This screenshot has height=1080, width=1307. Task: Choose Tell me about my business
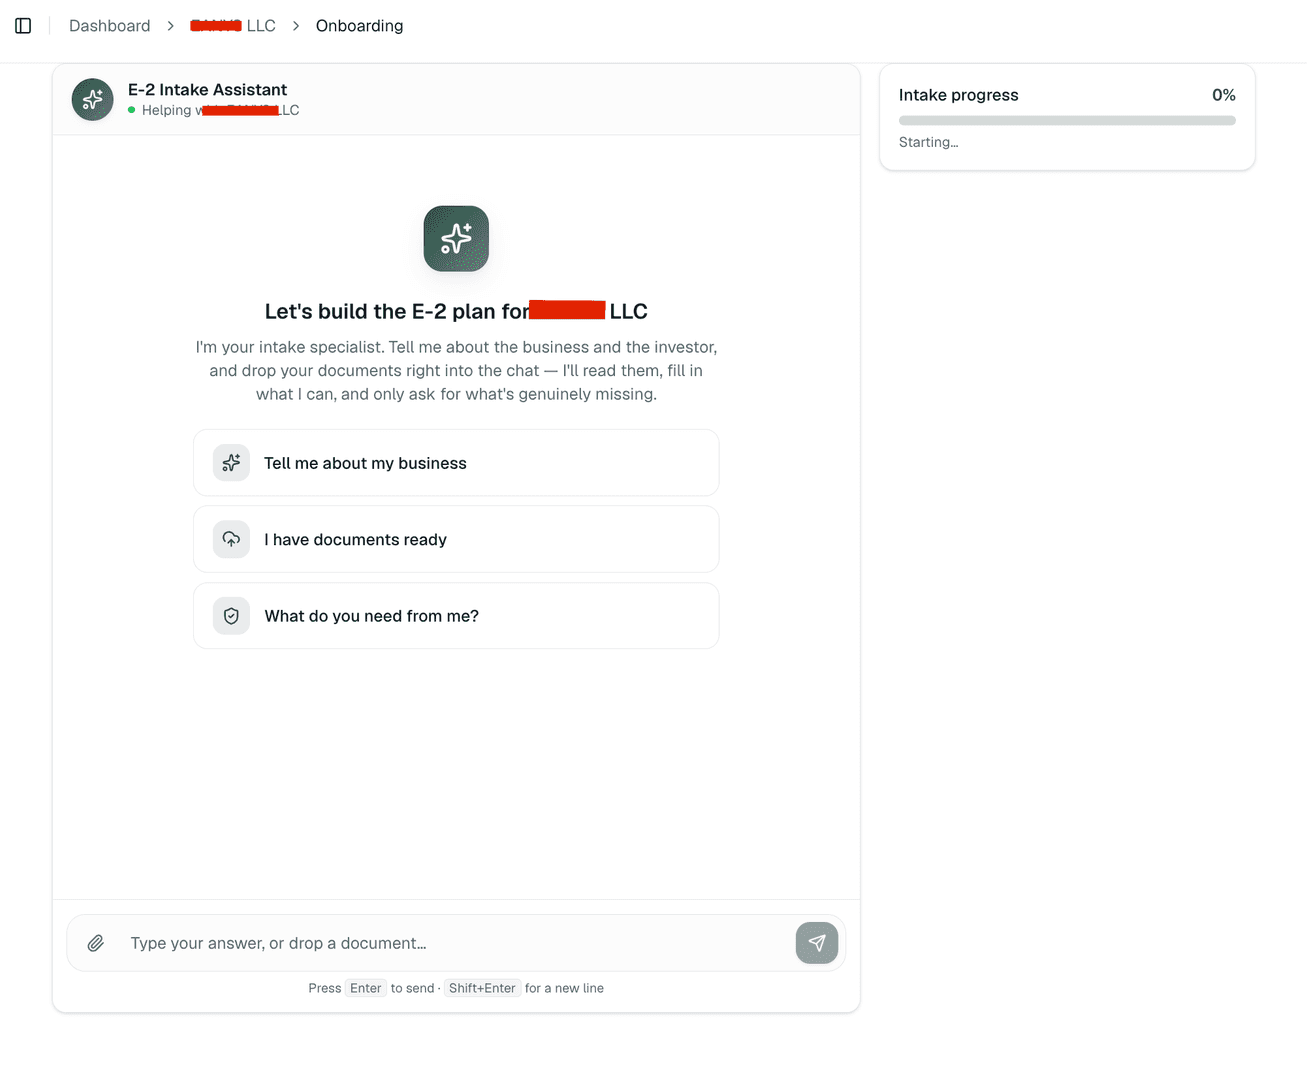(x=456, y=463)
